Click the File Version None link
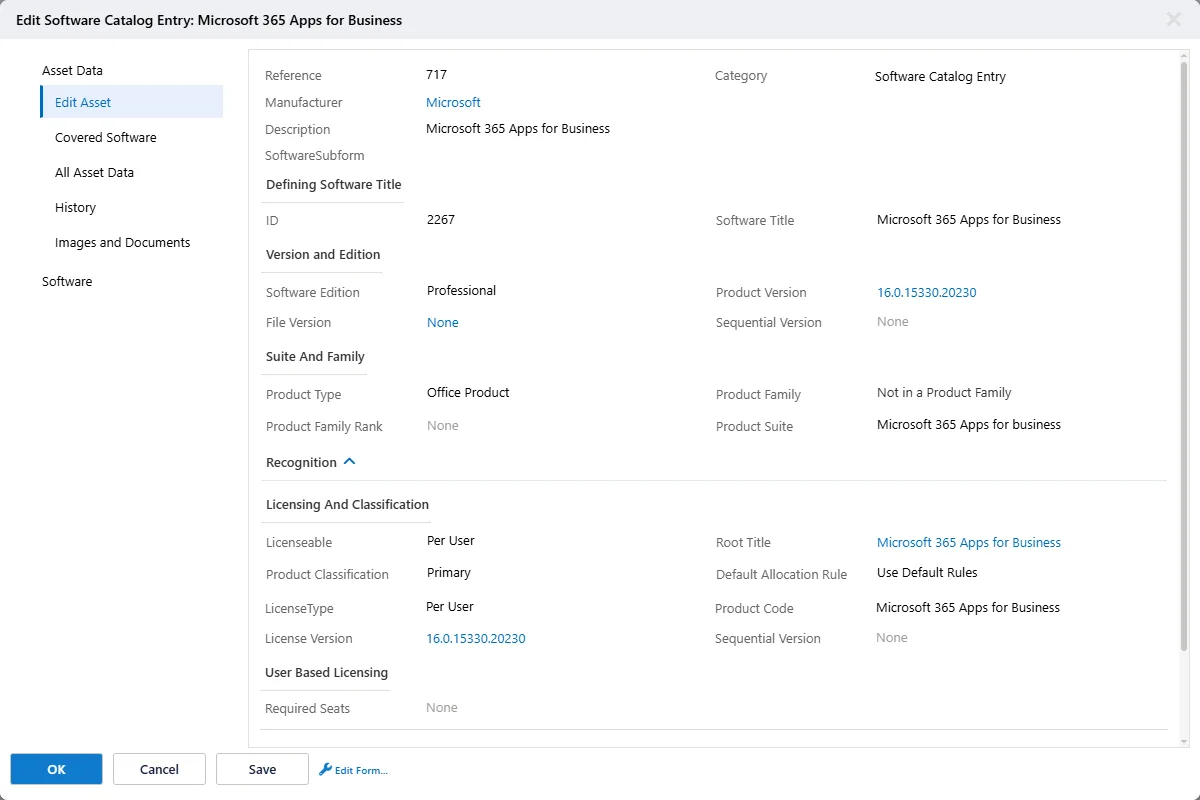1200x800 pixels. pyautogui.click(x=443, y=322)
